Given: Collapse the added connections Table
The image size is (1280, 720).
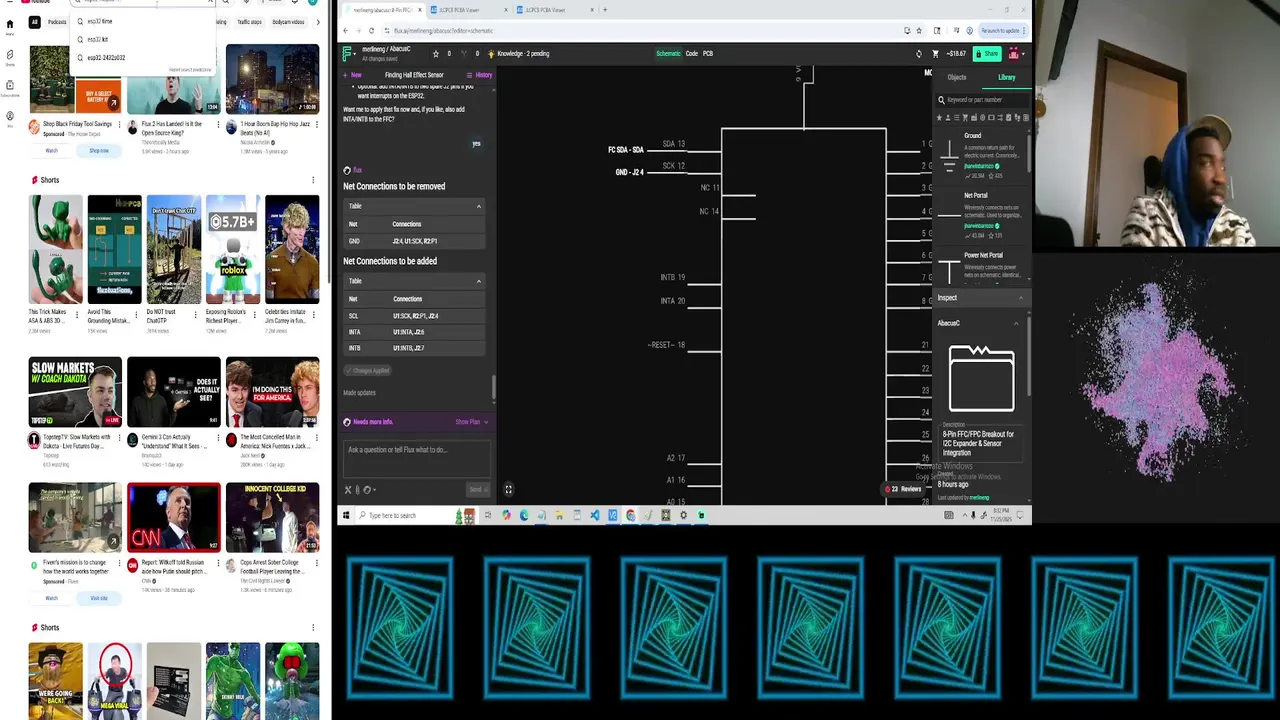Looking at the screenshot, I should [478, 281].
